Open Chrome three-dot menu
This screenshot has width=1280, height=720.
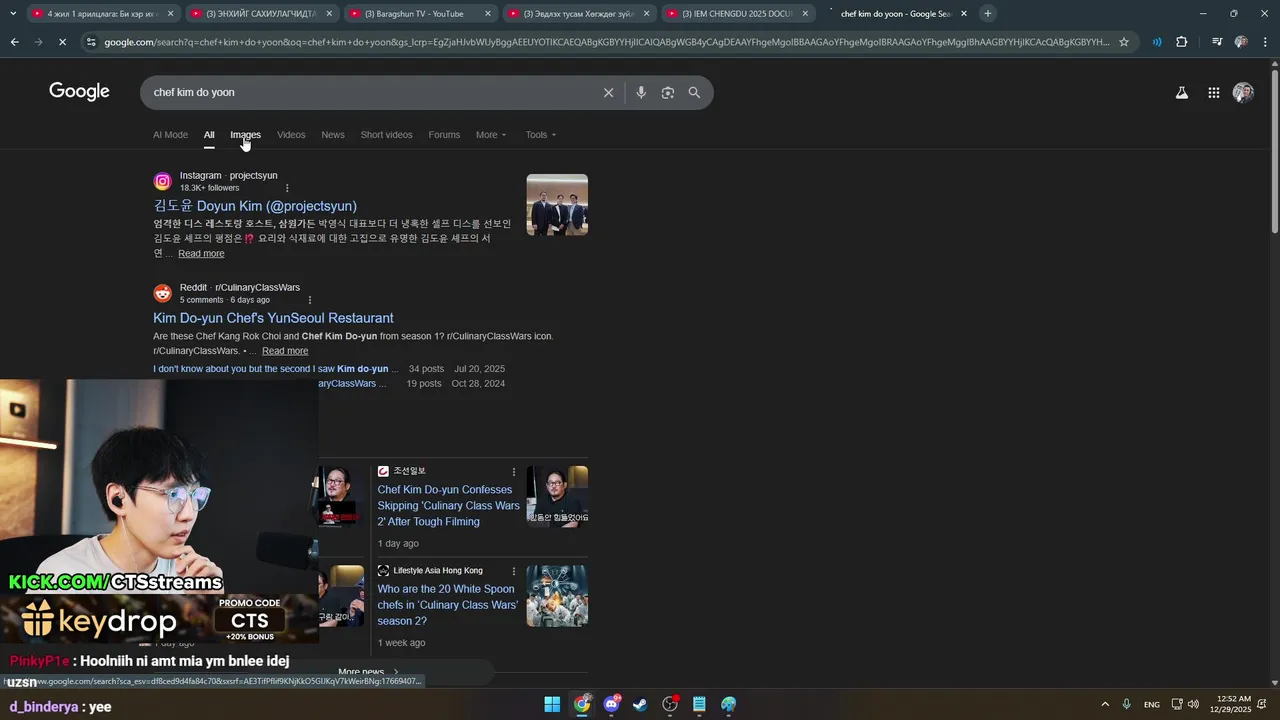(x=1265, y=42)
